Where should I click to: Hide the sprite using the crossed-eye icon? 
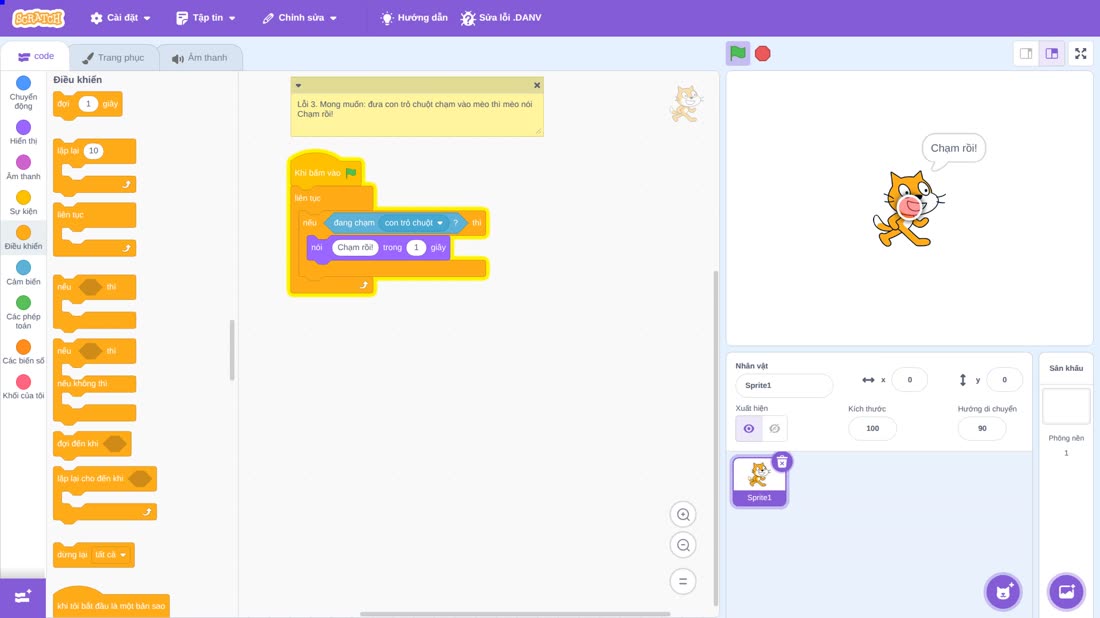coord(774,429)
